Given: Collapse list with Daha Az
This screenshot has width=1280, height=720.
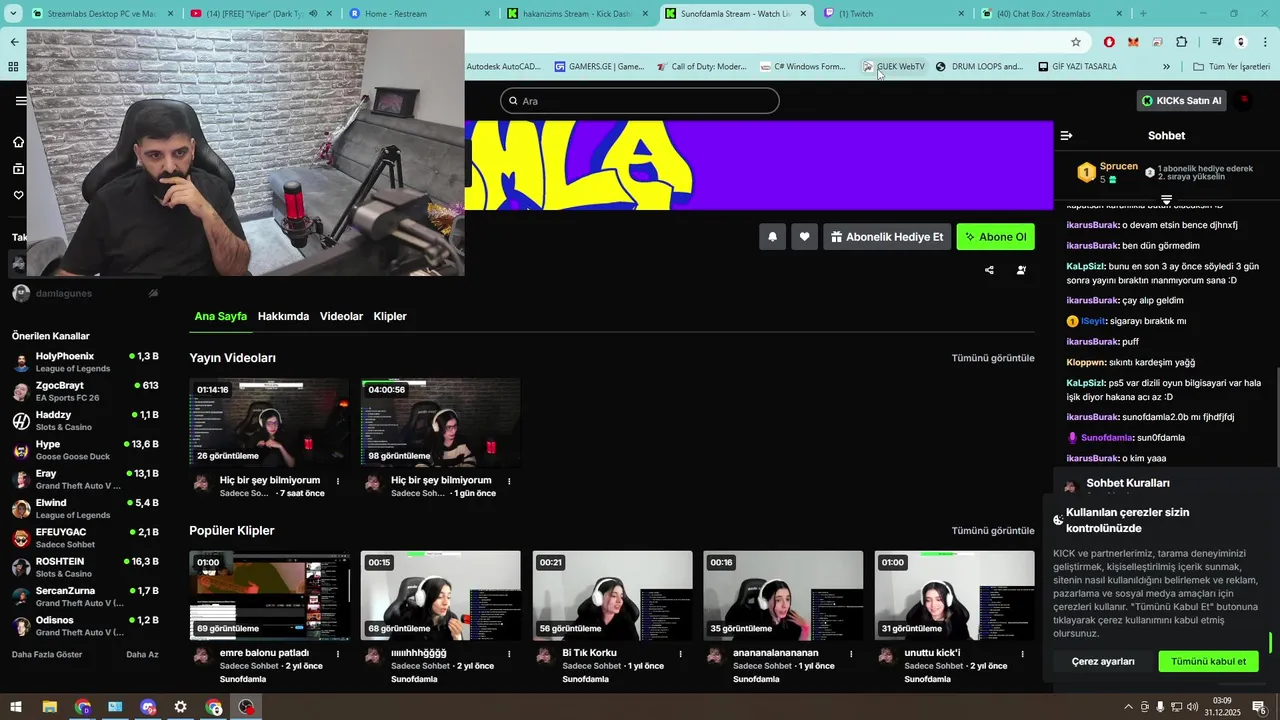Looking at the screenshot, I should (x=142, y=655).
